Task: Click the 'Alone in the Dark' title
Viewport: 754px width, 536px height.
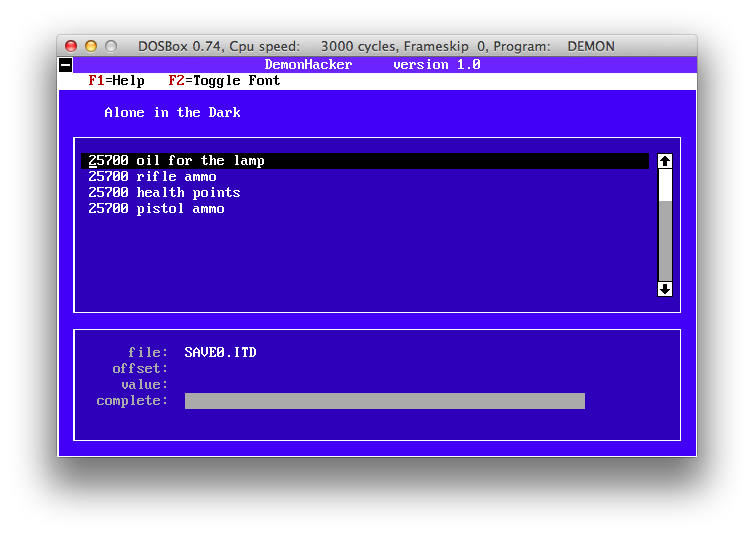Action: [x=172, y=112]
